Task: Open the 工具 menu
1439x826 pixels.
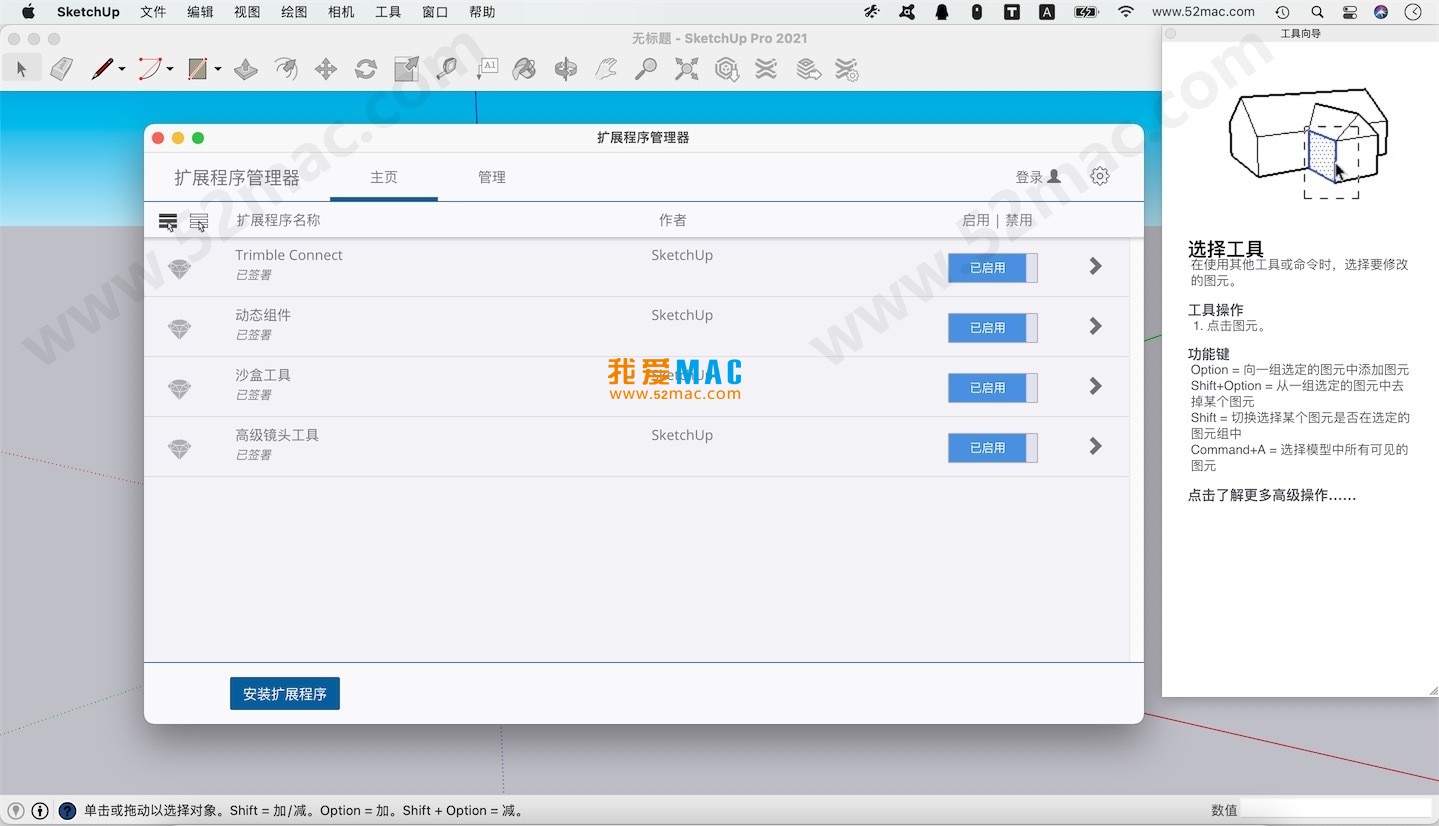Action: 388,12
